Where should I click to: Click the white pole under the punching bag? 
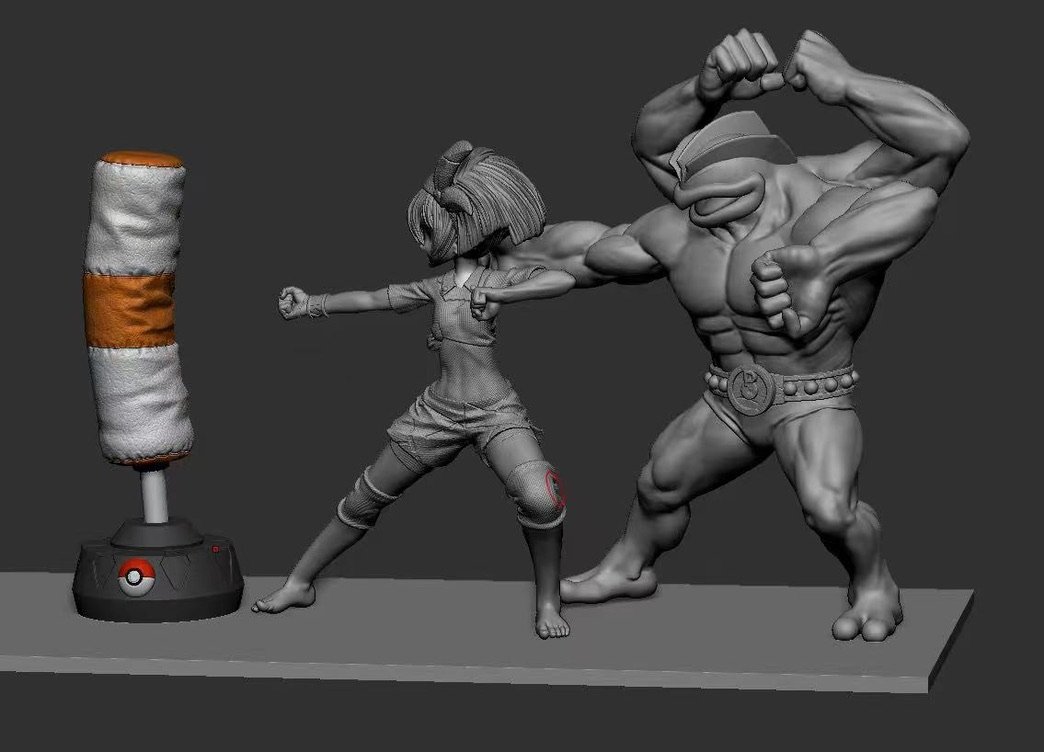[153, 495]
